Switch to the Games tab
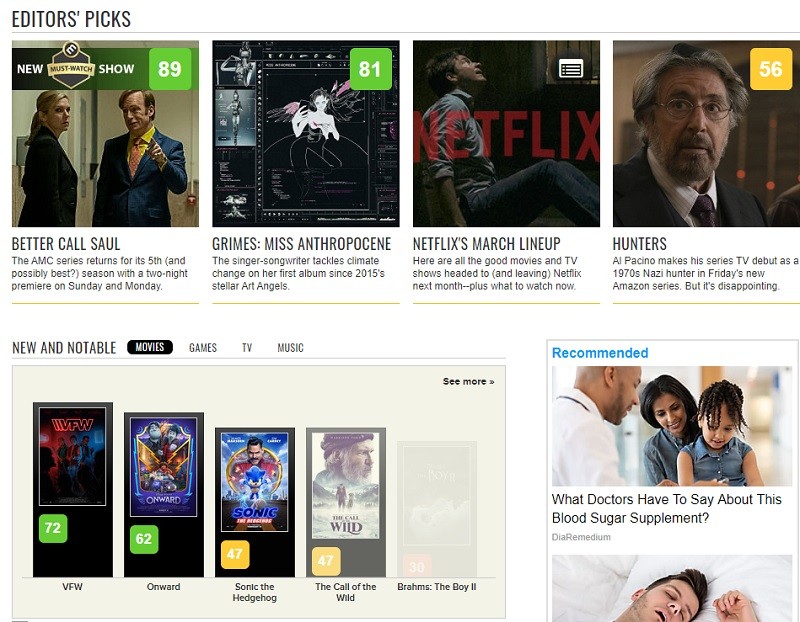The width and height of the screenshot is (800, 622). tap(203, 347)
